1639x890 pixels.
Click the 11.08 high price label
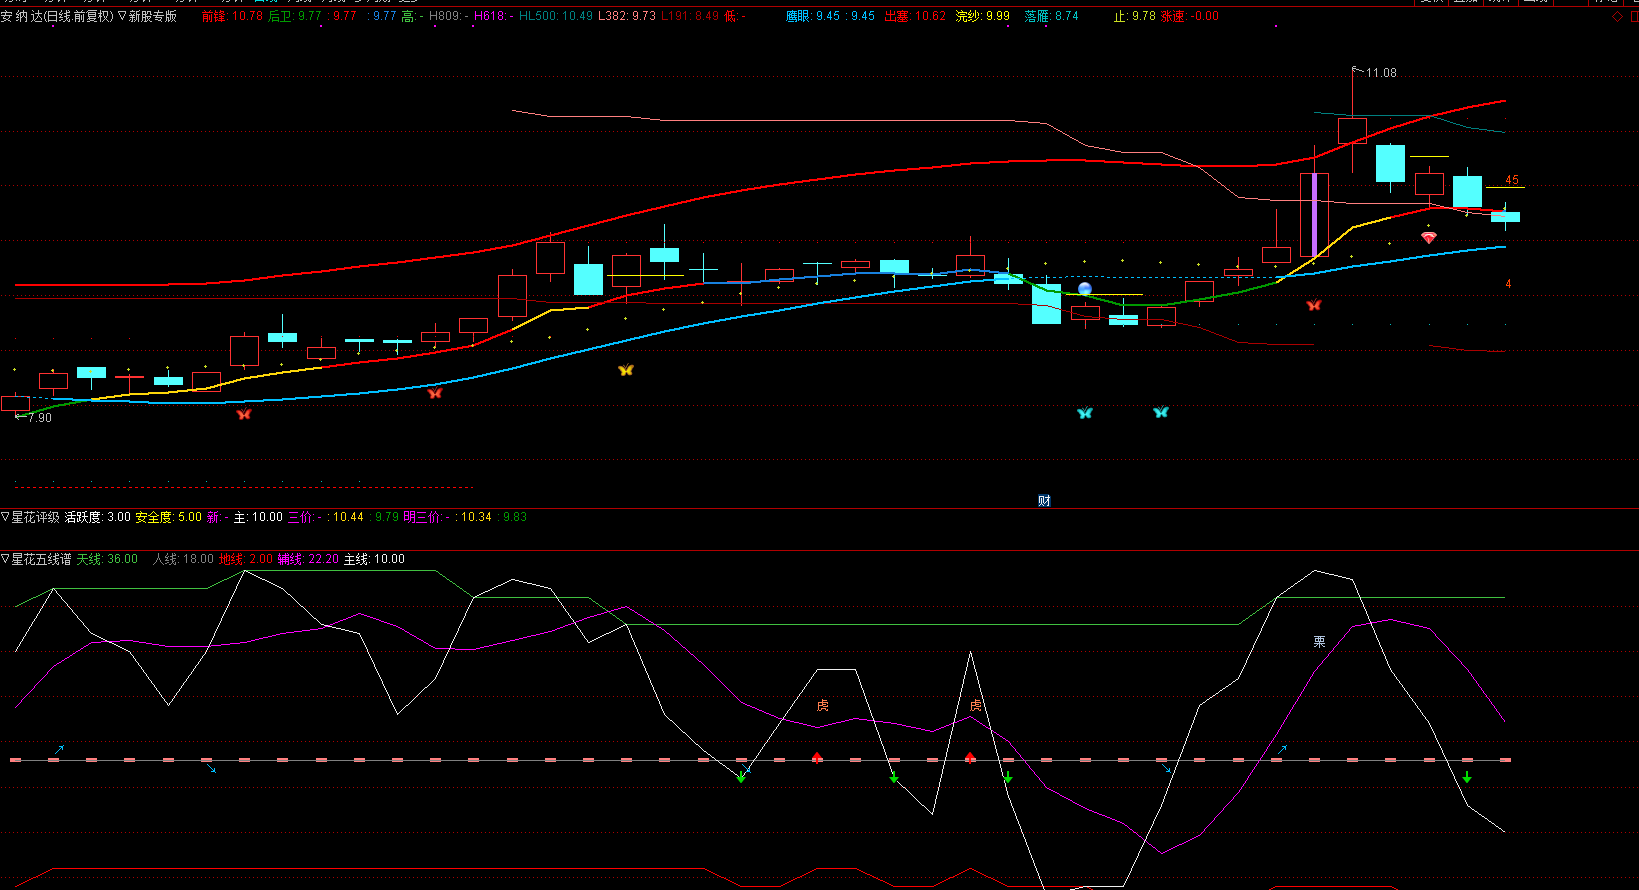[1381, 73]
